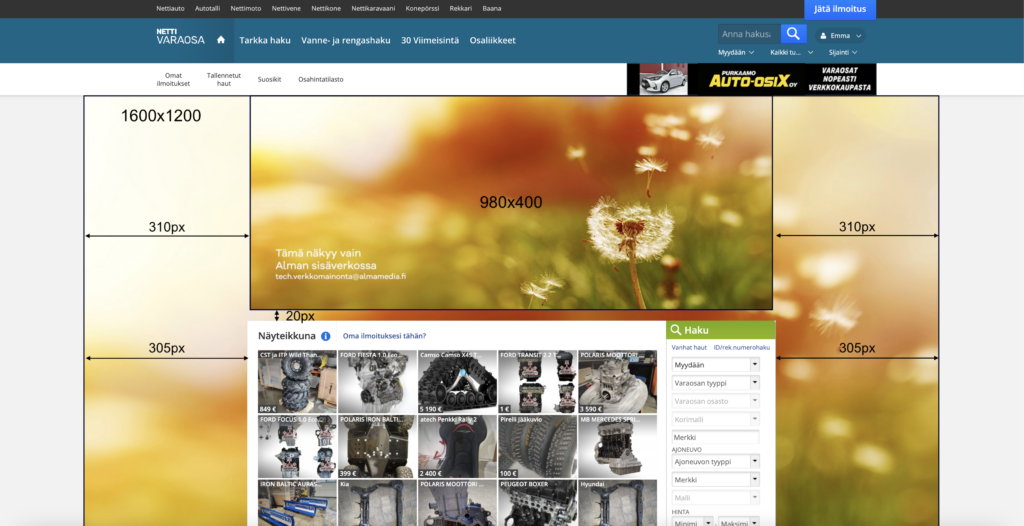This screenshot has width=1024, height=526.
Task: Open the Nettikone top link
Action: coord(326,8)
